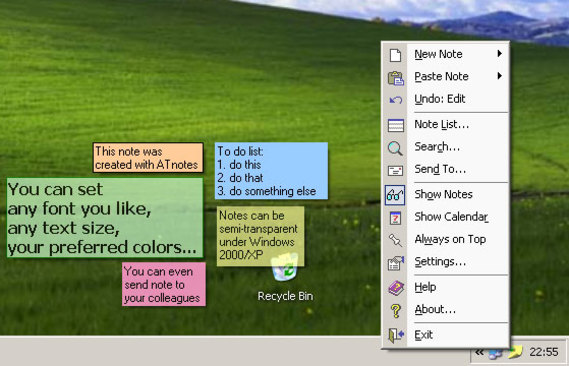Click the Note List lines icon
The width and height of the screenshot is (569, 366).
[x=396, y=126]
